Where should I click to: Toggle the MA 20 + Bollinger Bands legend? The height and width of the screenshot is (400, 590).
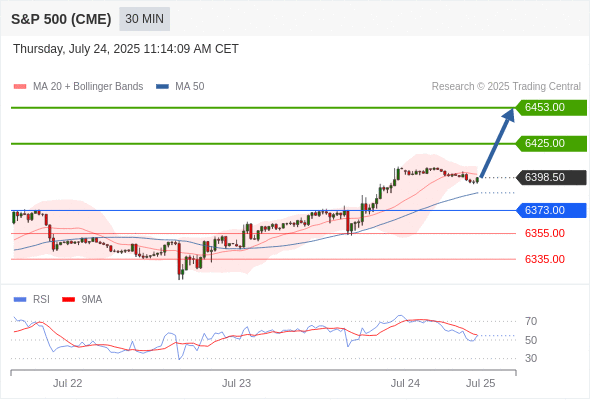coord(88,87)
